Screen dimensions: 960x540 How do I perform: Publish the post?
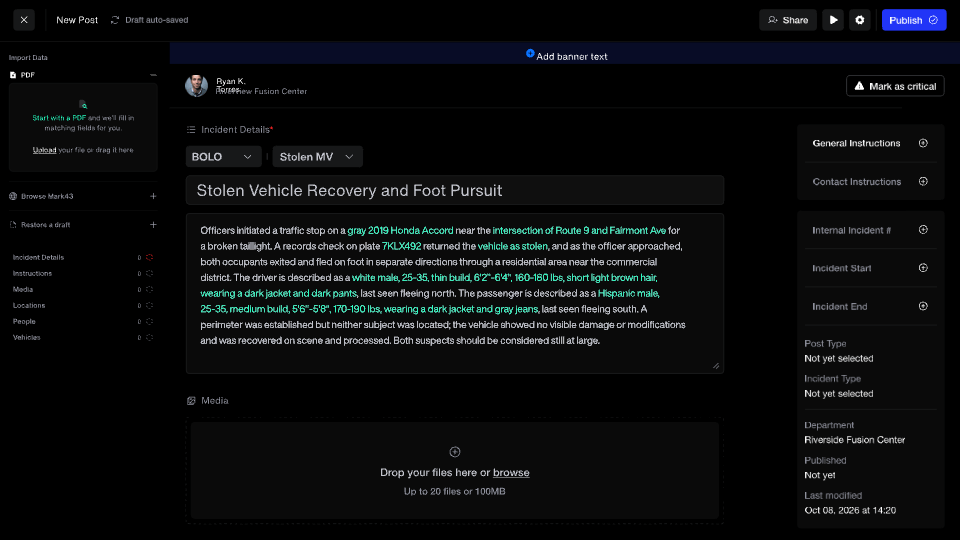point(913,20)
